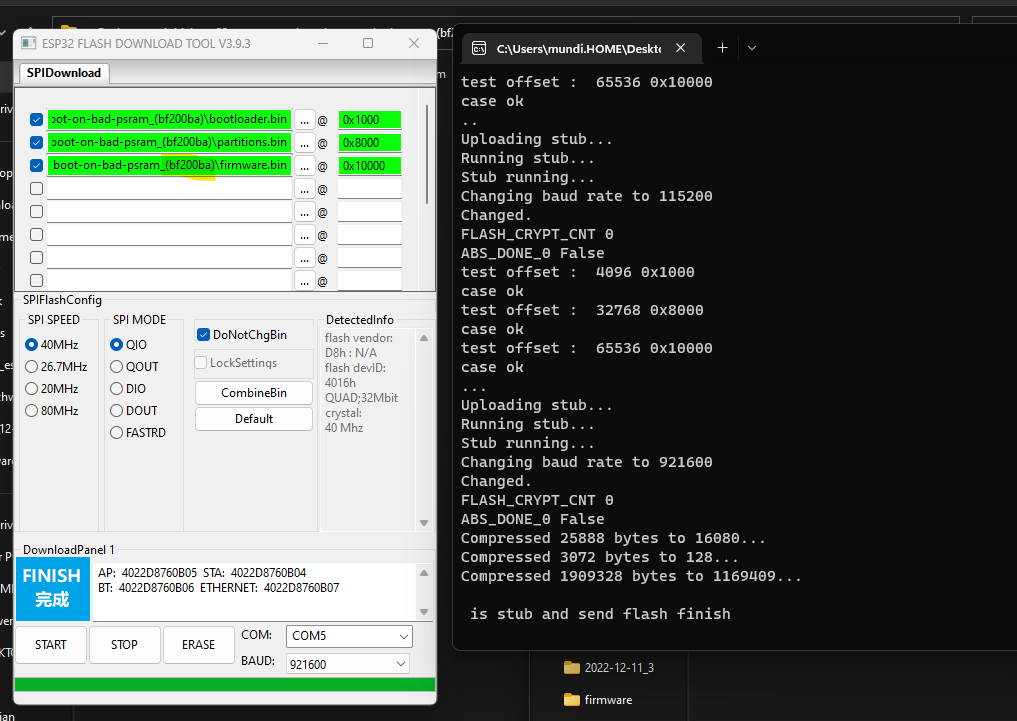Open the BAUD dropdown showing 921600
This screenshot has height=721, width=1017.
click(348, 664)
